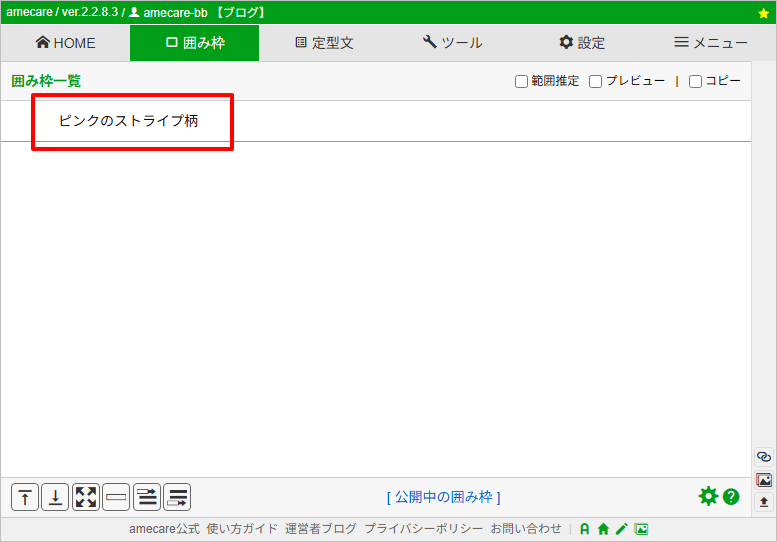This screenshot has width=777, height=542.
Task: Click the green home icon in footer
Action: click(603, 529)
